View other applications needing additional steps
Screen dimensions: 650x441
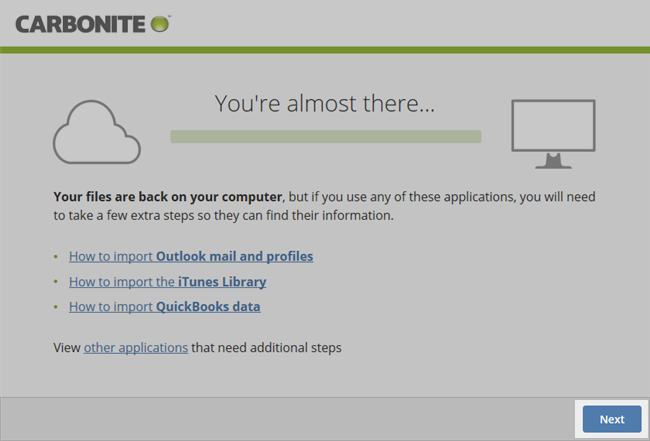point(135,348)
